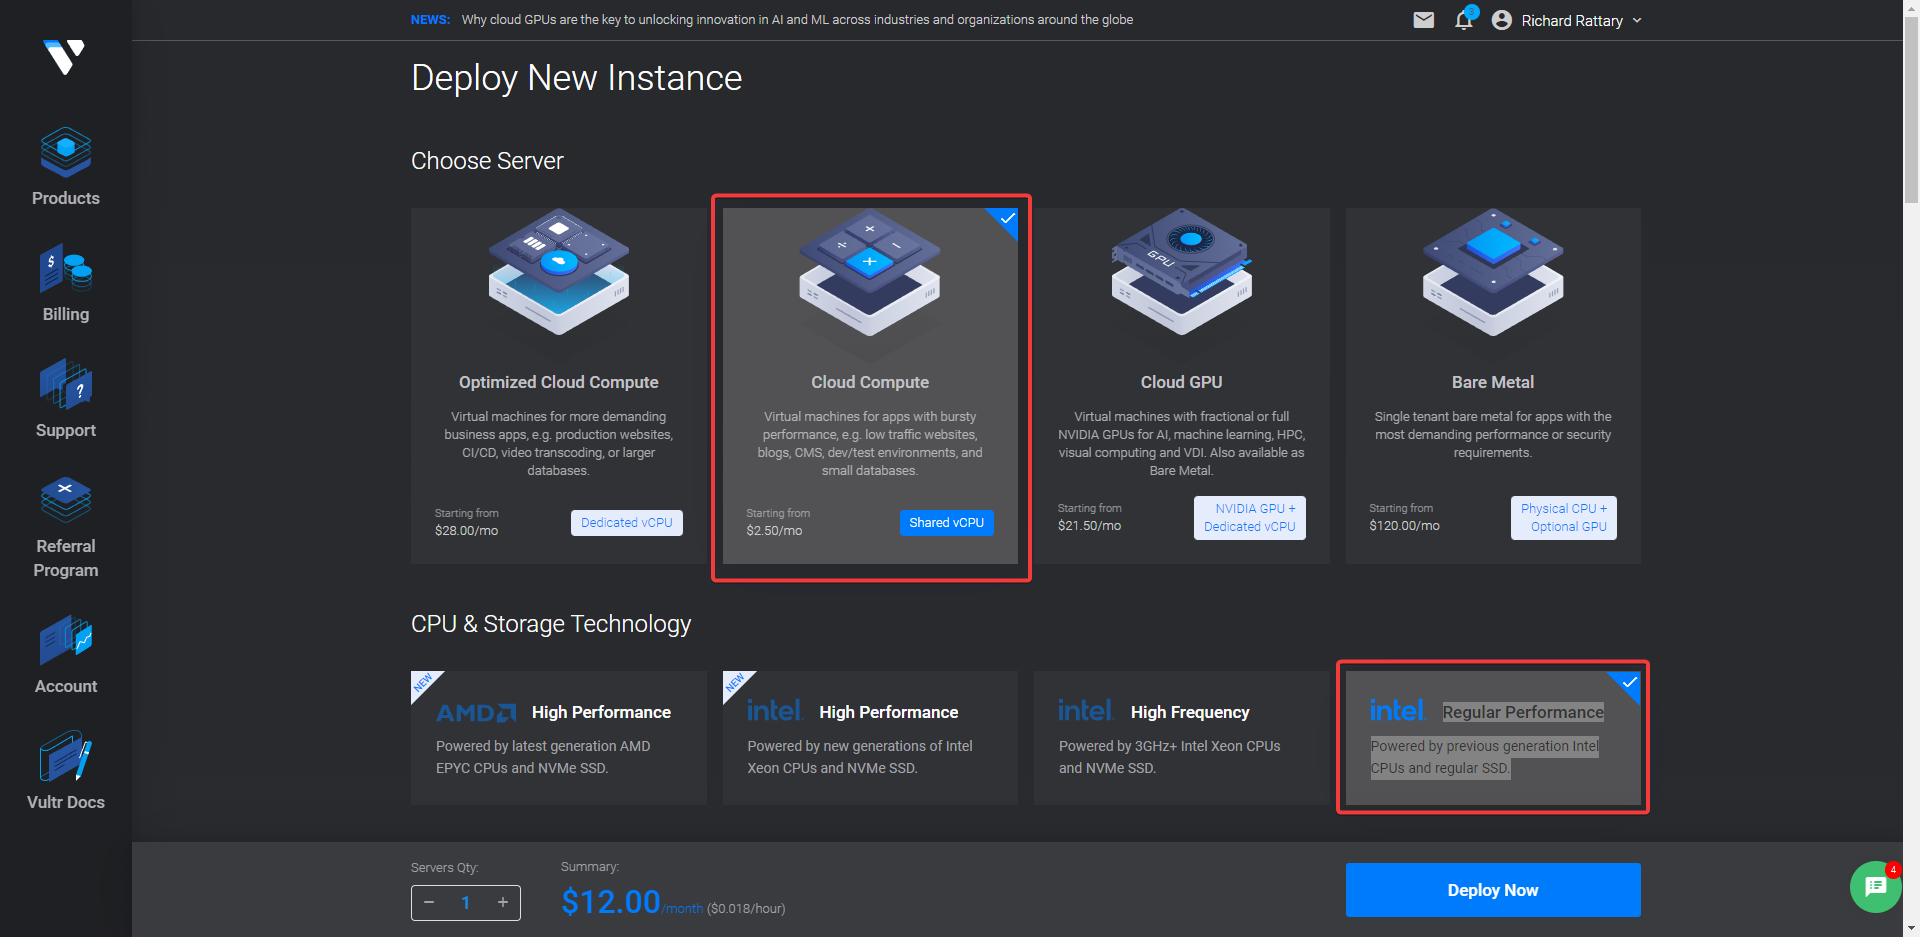Select Optimized Cloud Compute server option
This screenshot has height=937, width=1920.
pyautogui.click(x=559, y=386)
